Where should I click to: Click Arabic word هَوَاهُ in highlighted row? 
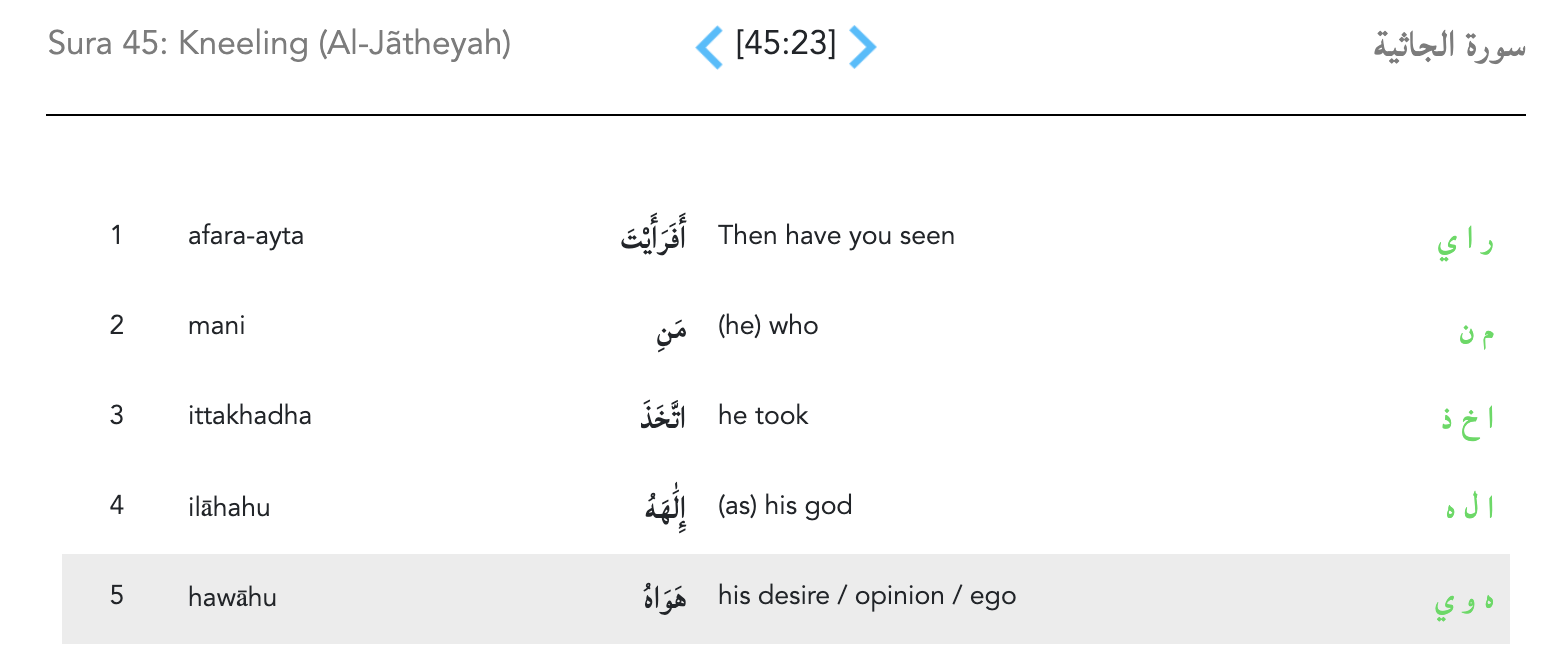tap(662, 598)
